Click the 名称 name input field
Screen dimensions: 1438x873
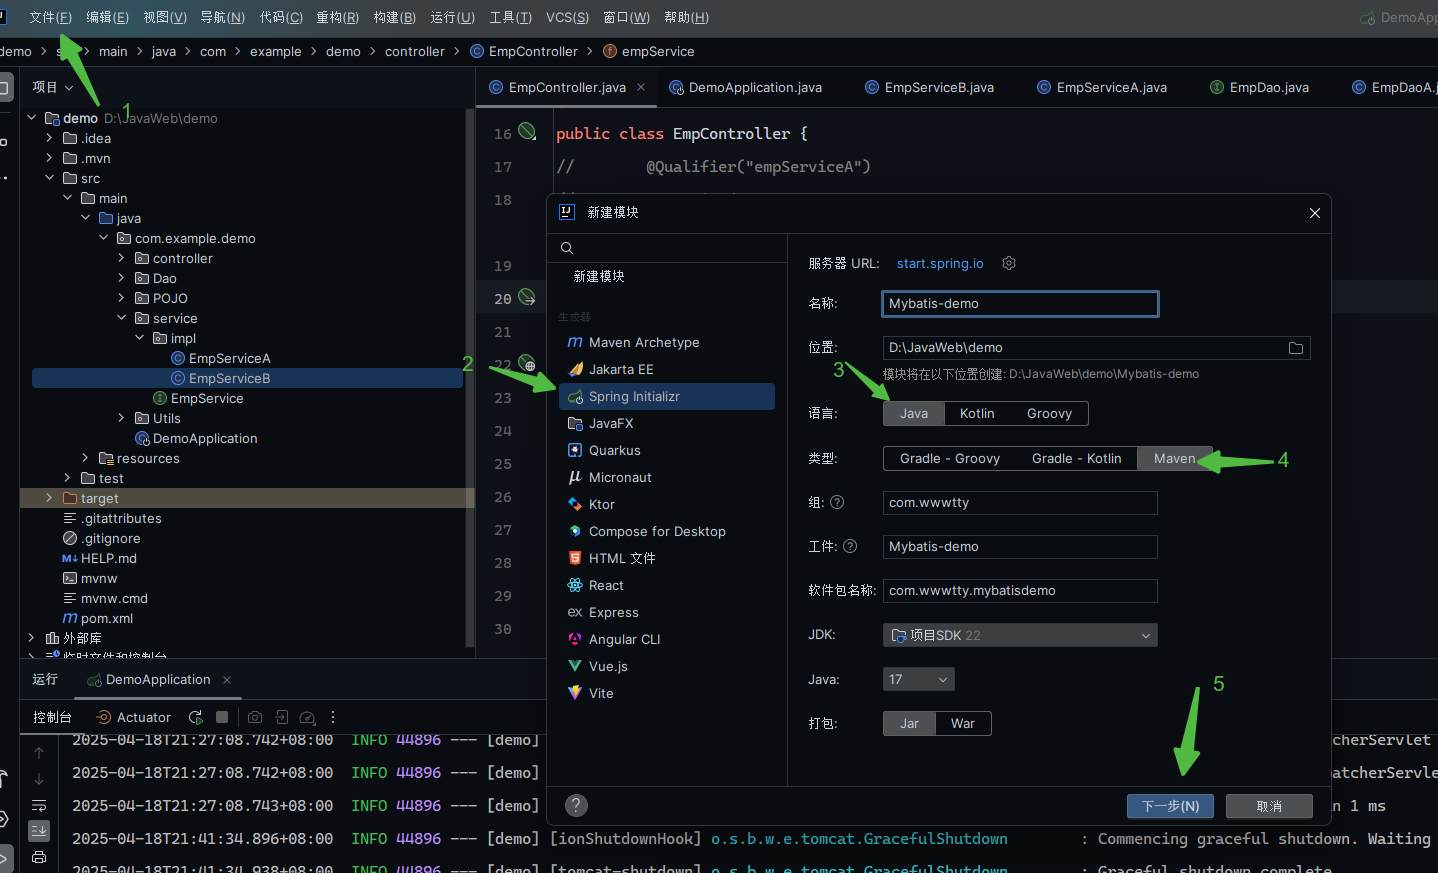click(x=1020, y=303)
